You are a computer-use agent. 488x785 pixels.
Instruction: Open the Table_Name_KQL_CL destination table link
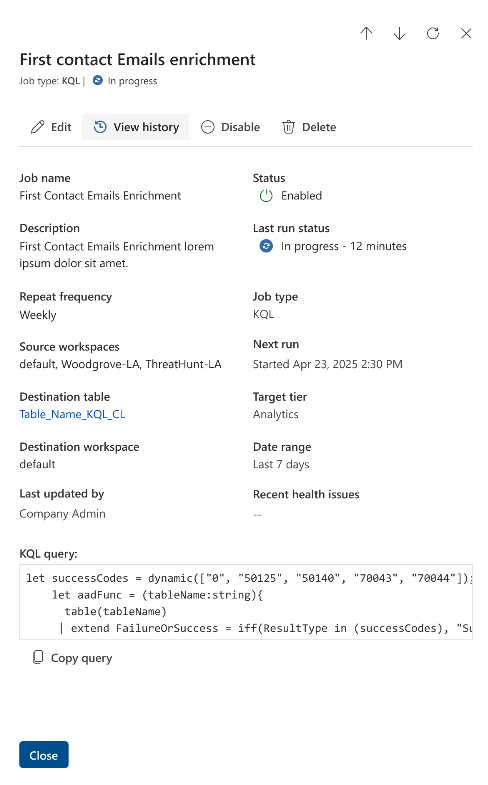(72, 414)
